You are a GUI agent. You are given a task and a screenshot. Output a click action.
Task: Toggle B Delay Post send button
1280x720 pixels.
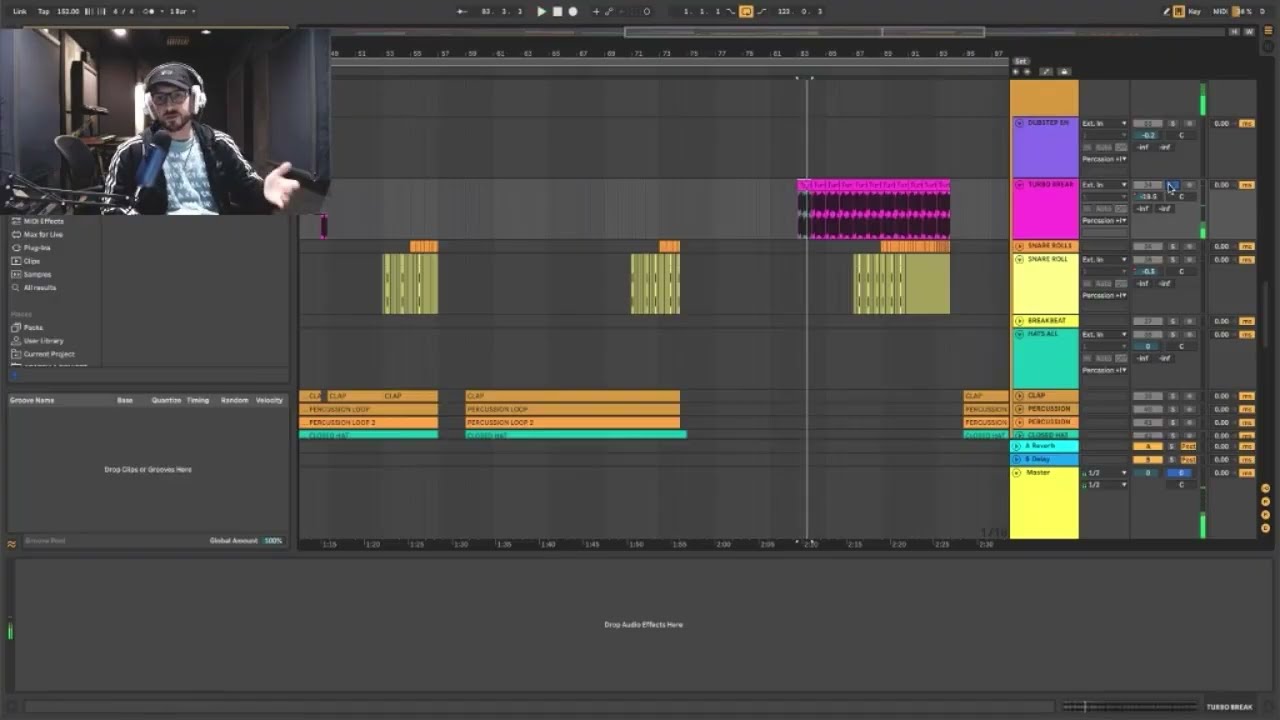(1188, 459)
